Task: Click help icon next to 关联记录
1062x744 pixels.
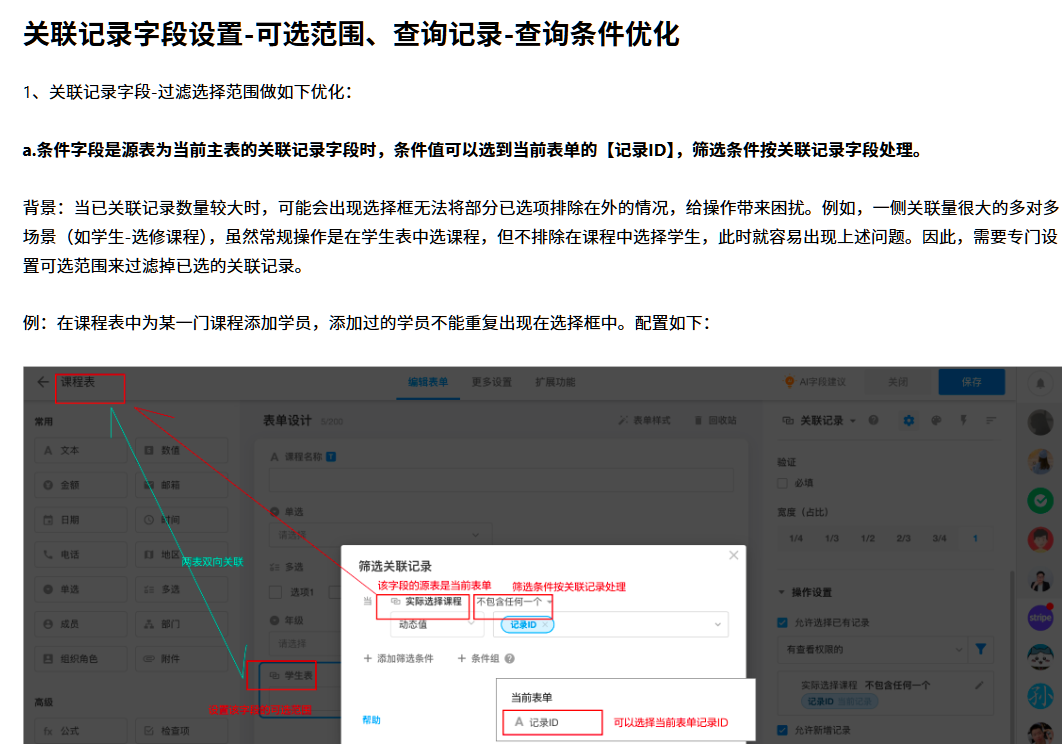Action: 874,421
